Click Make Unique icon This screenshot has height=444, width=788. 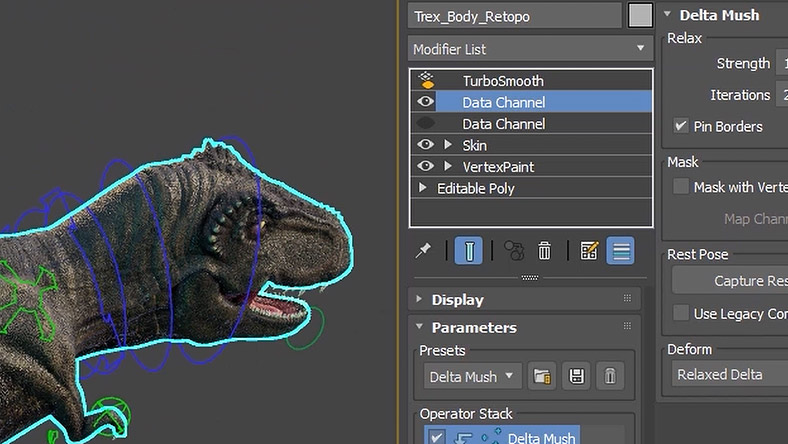pyautogui.click(x=514, y=250)
